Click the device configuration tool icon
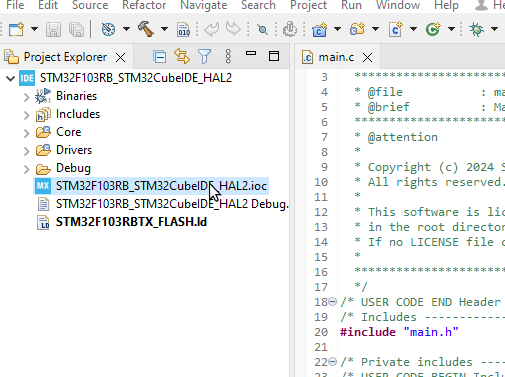Image resolution: width=505 pixels, height=377 pixels. pos(290,29)
